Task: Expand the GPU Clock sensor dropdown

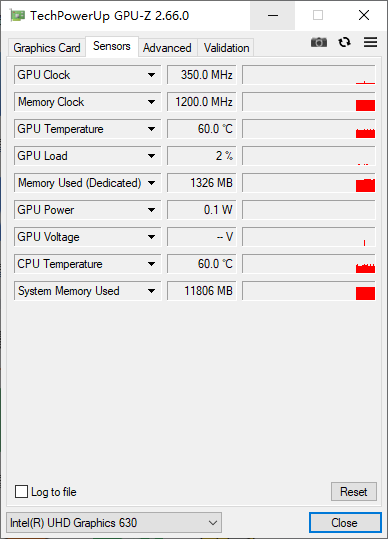Action: [151, 75]
